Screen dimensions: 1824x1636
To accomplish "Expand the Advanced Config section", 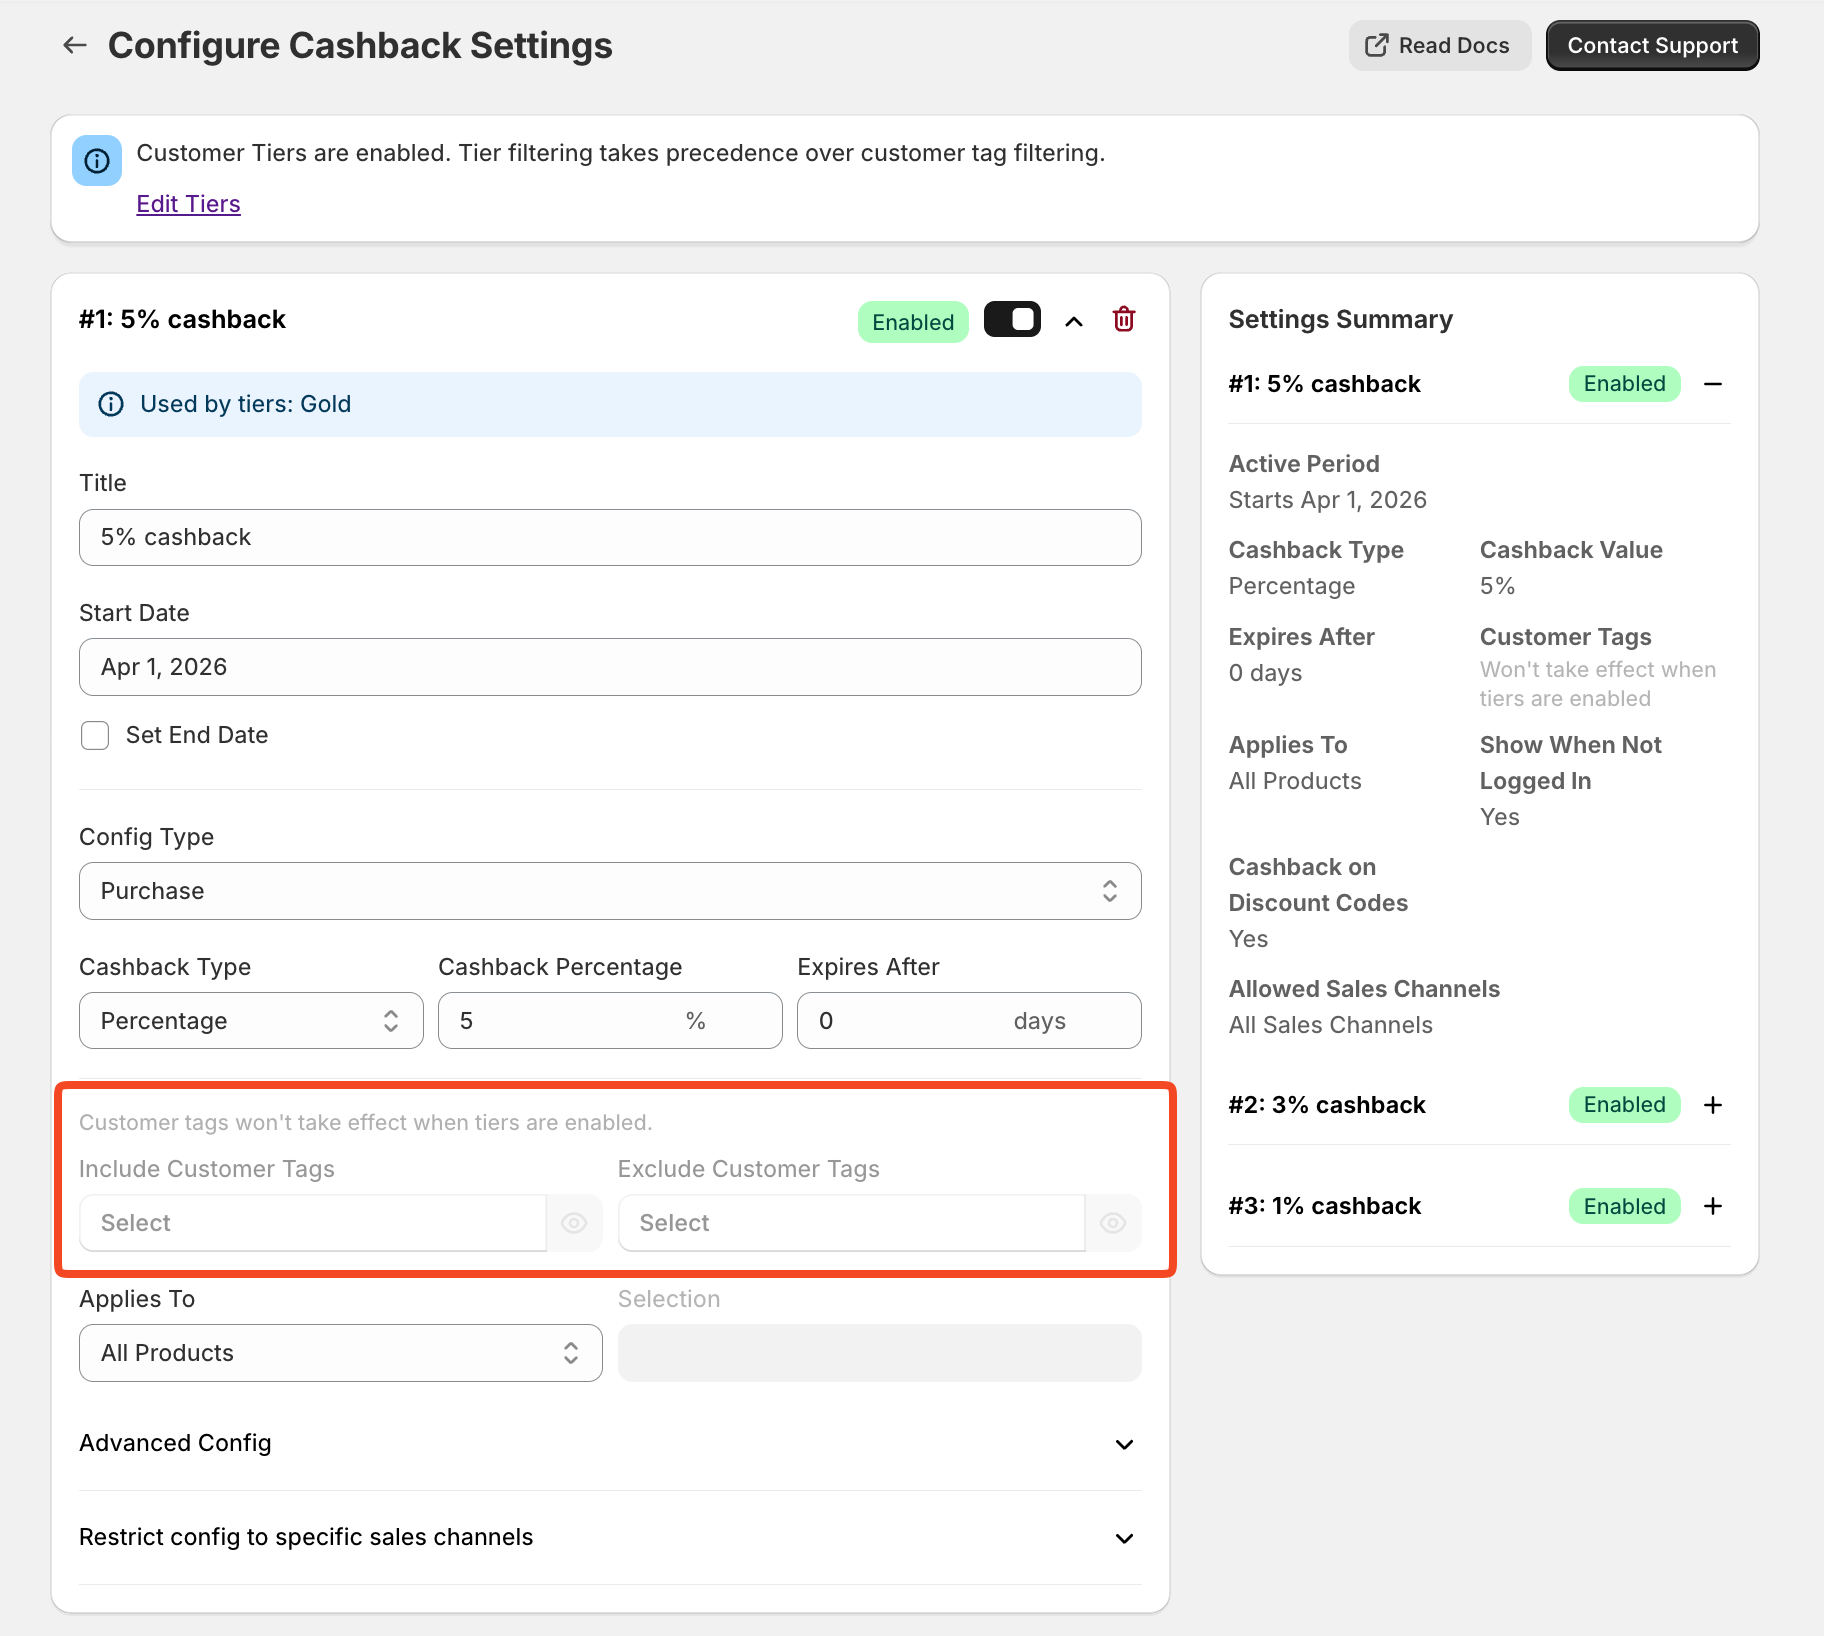I will click(x=610, y=1443).
